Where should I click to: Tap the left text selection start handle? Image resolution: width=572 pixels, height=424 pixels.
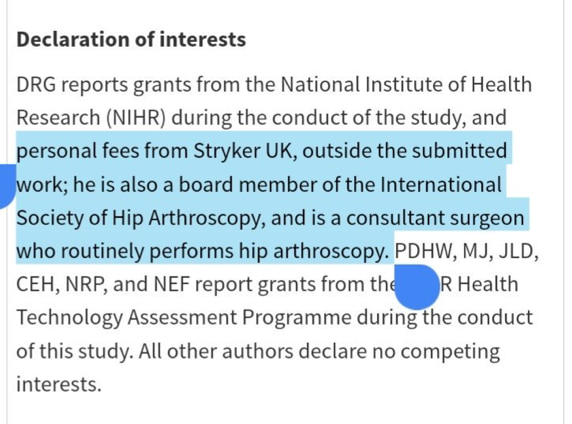click(7, 185)
